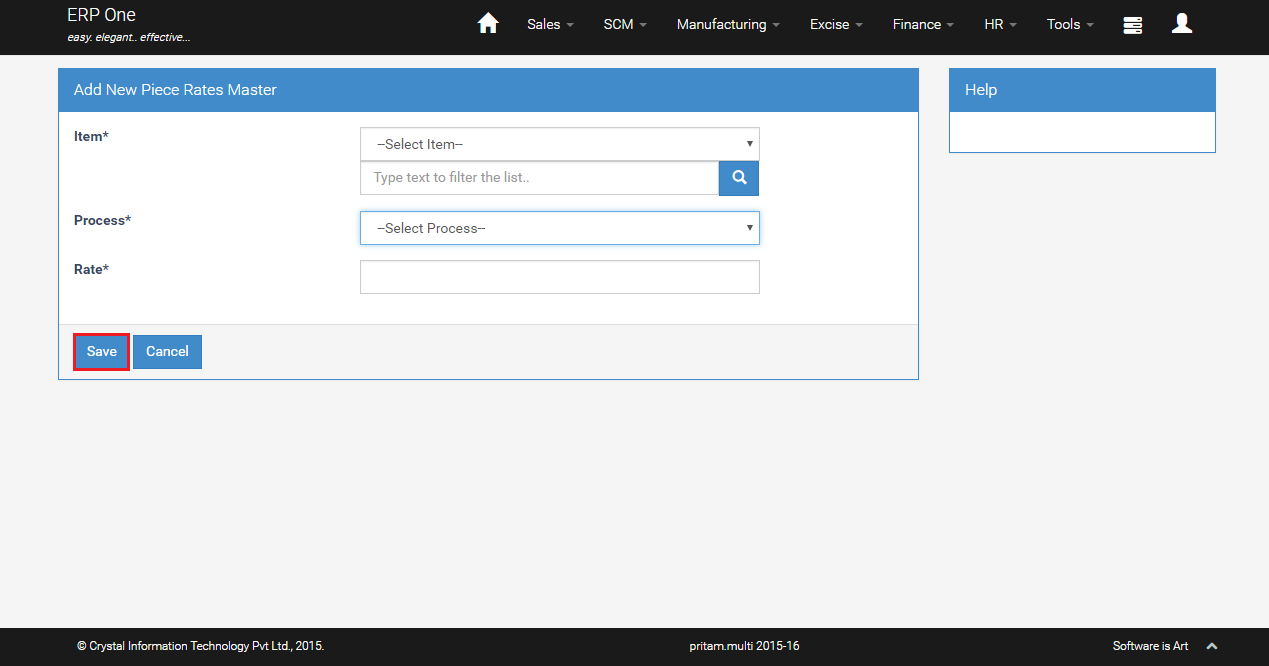Open the user profile icon

click(1181, 24)
